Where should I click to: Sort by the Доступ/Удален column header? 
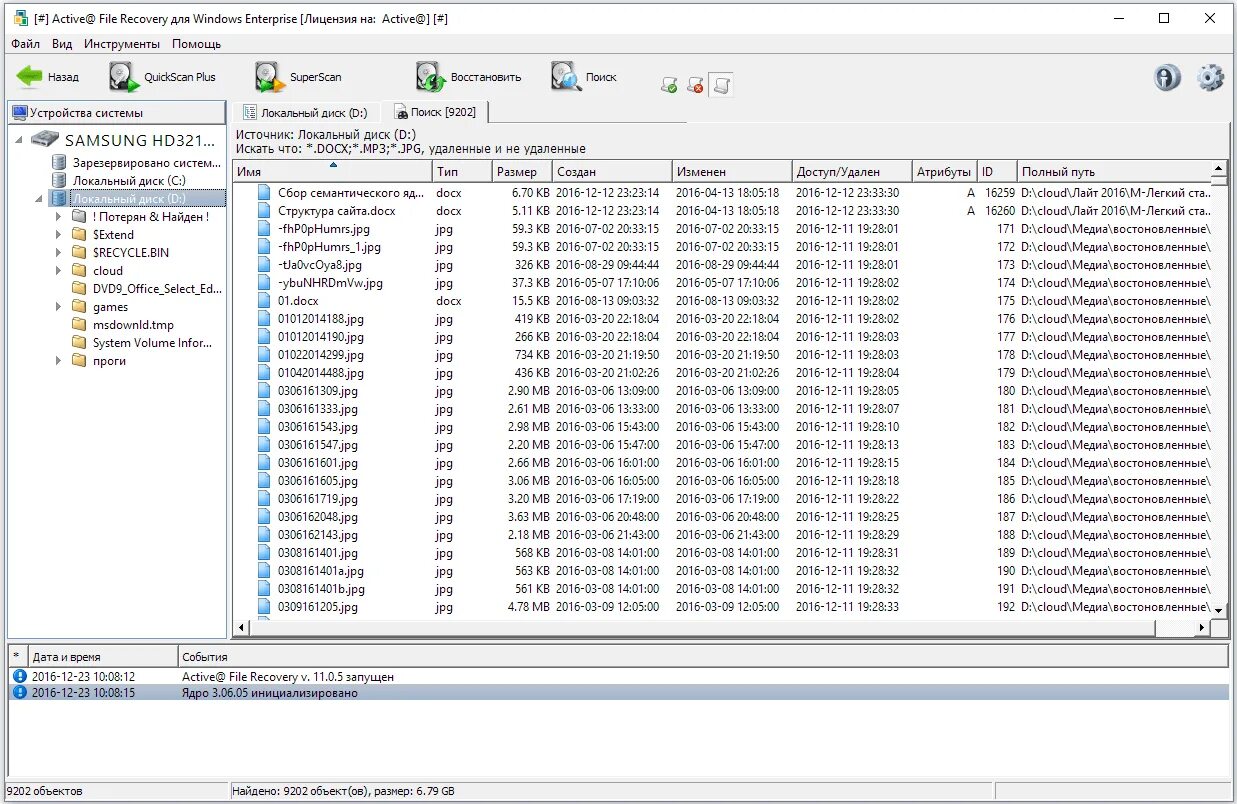pyautogui.click(x=852, y=172)
